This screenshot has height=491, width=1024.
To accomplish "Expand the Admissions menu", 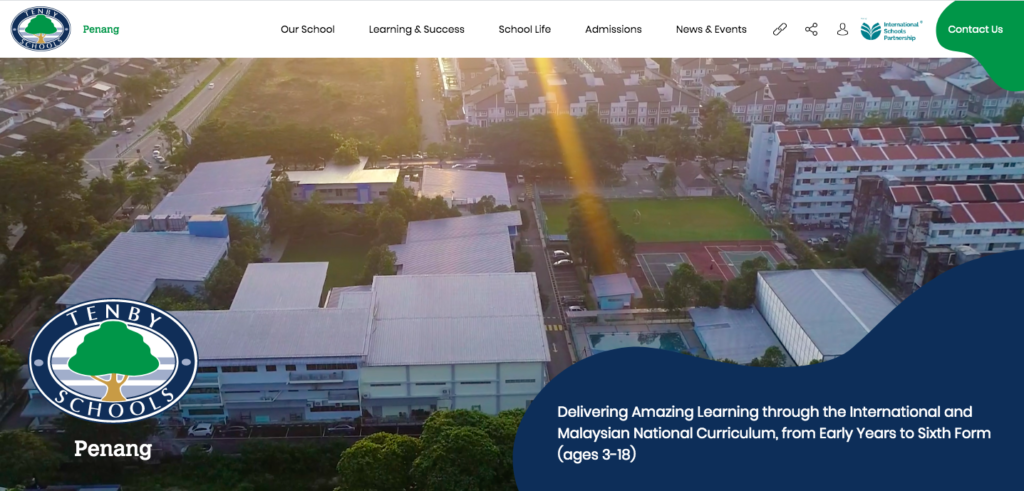I will 613,29.
